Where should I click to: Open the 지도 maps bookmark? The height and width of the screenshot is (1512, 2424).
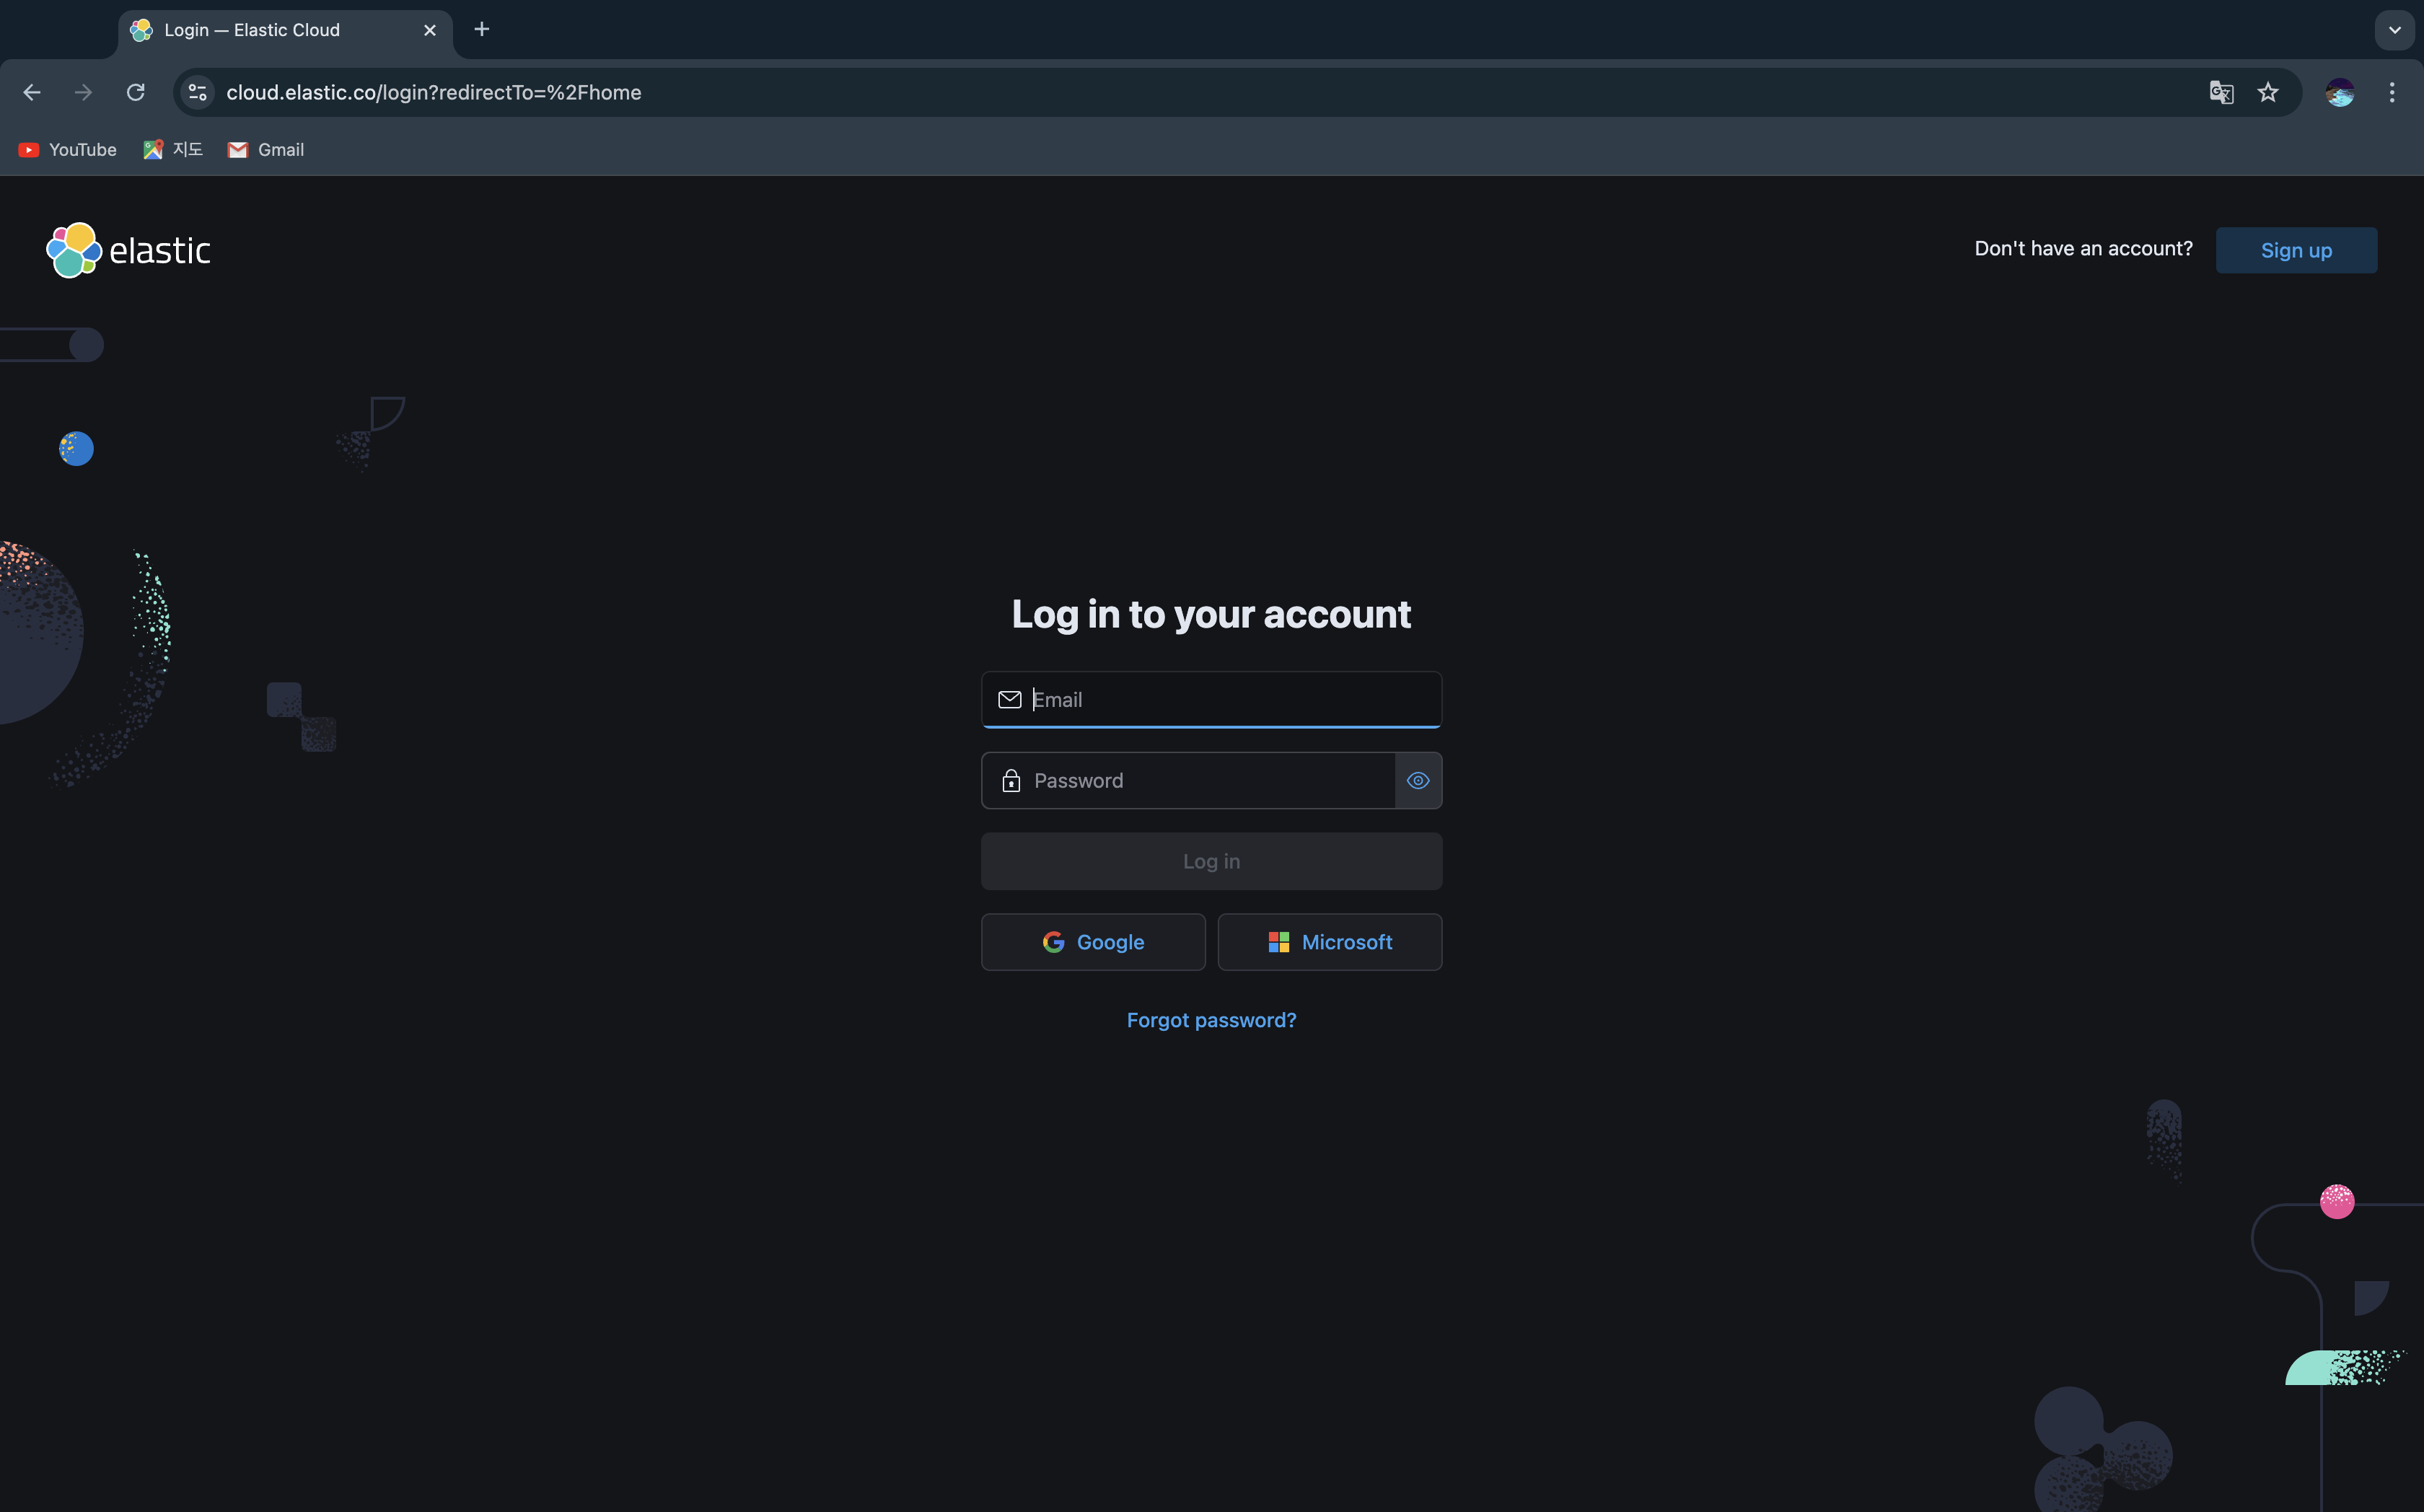point(173,149)
